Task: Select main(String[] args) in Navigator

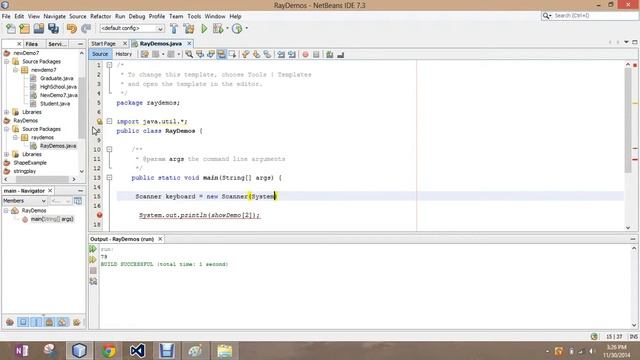Action: point(51,219)
